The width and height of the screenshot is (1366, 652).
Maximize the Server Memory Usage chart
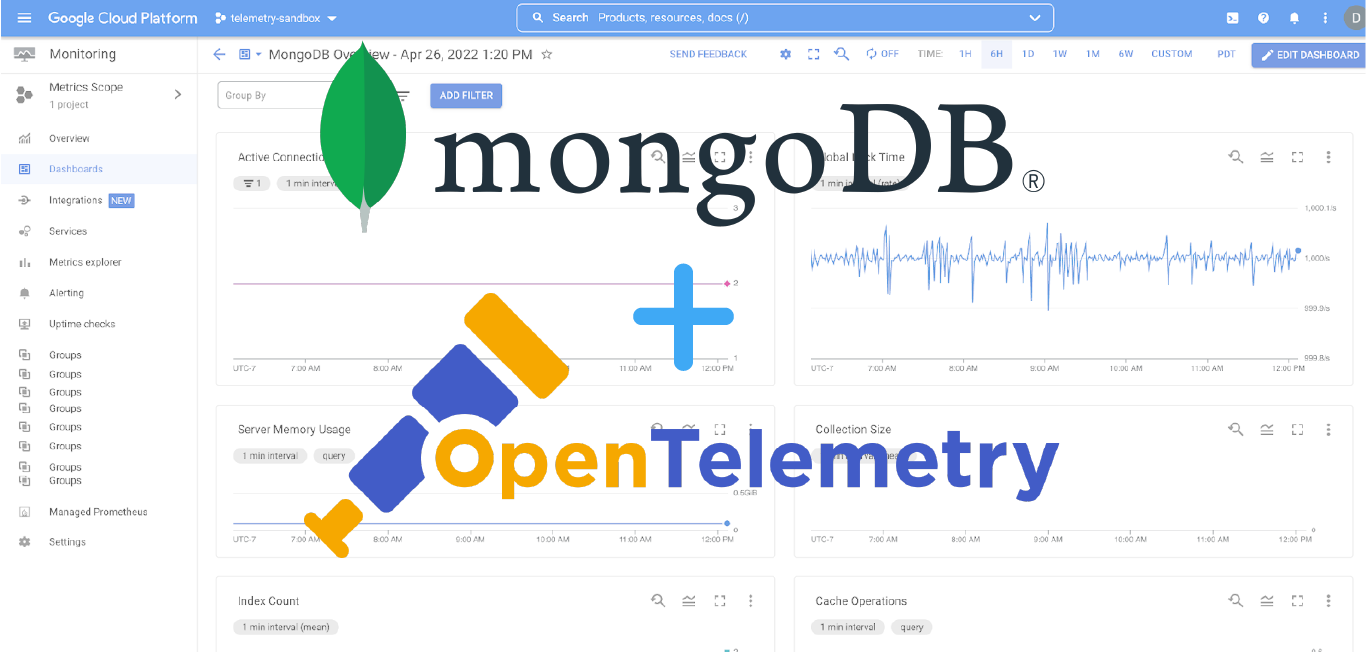pyautogui.click(x=719, y=429)
